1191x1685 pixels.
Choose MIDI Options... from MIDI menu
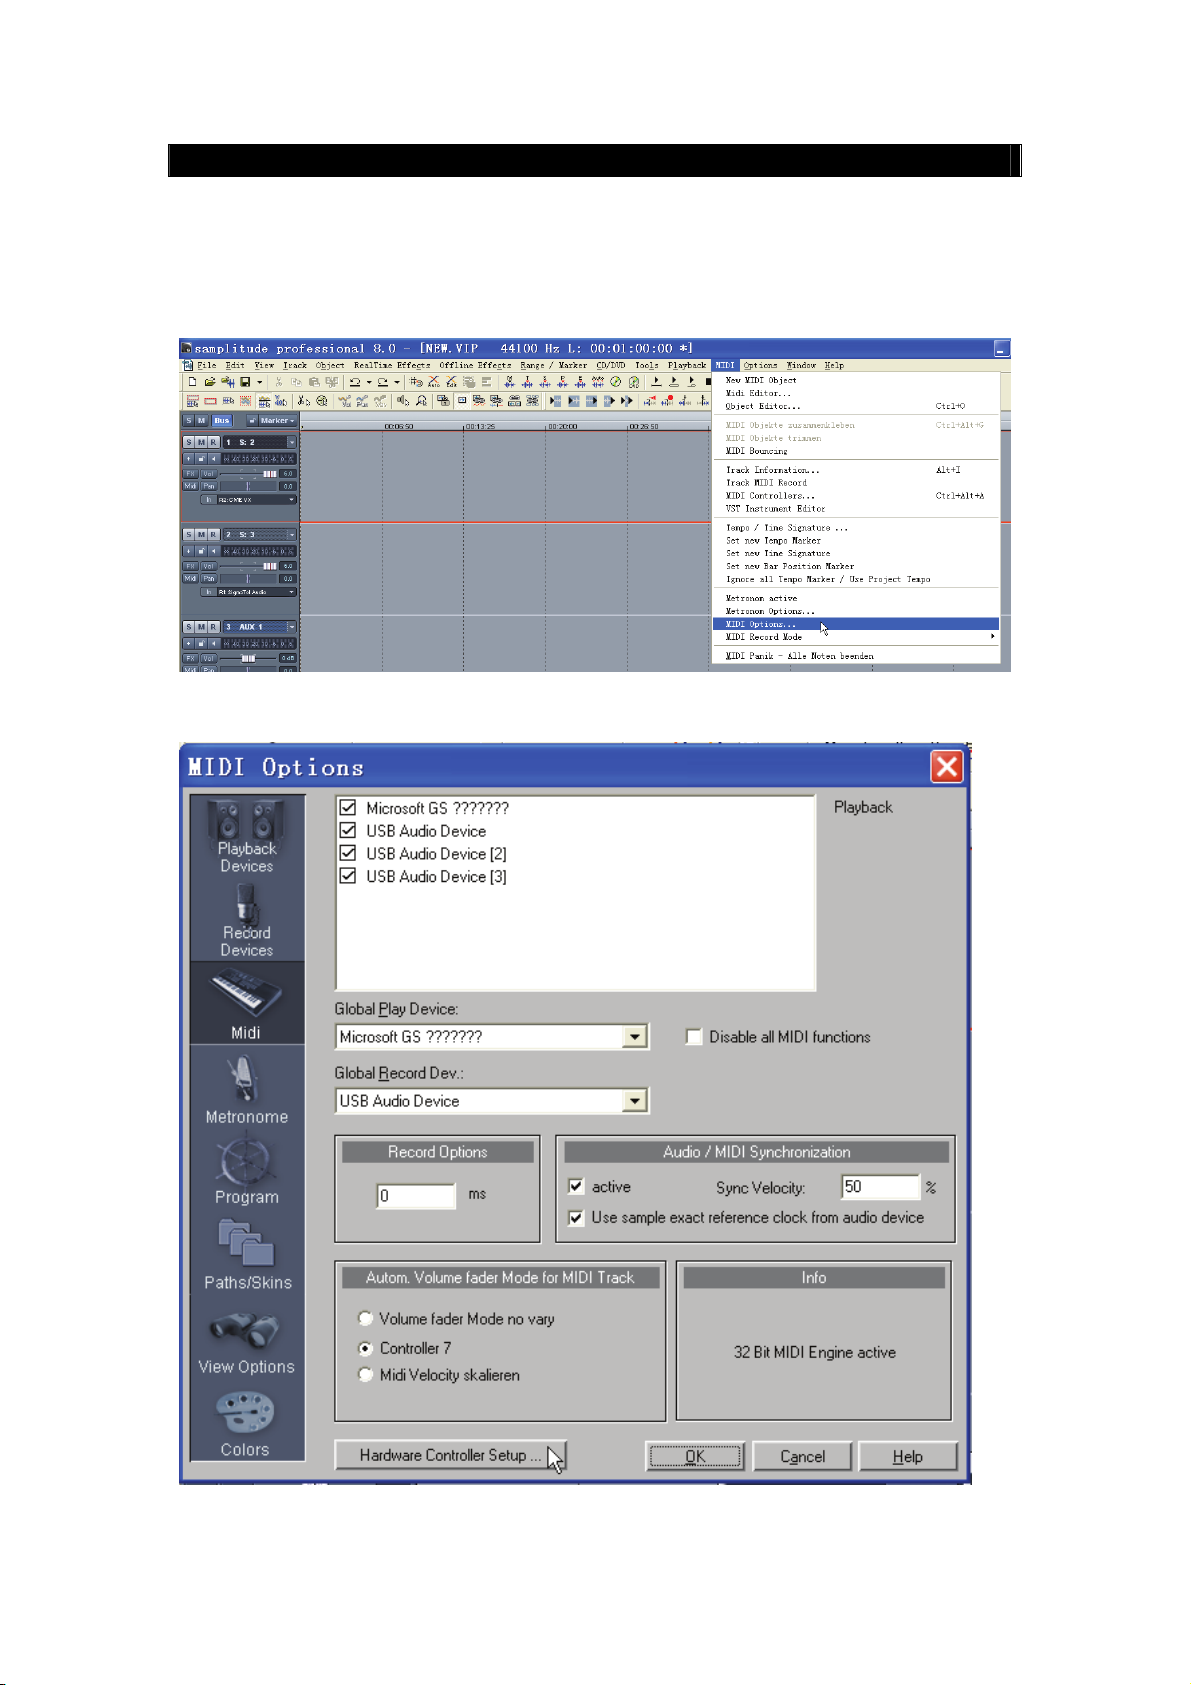tap(856, 624)
